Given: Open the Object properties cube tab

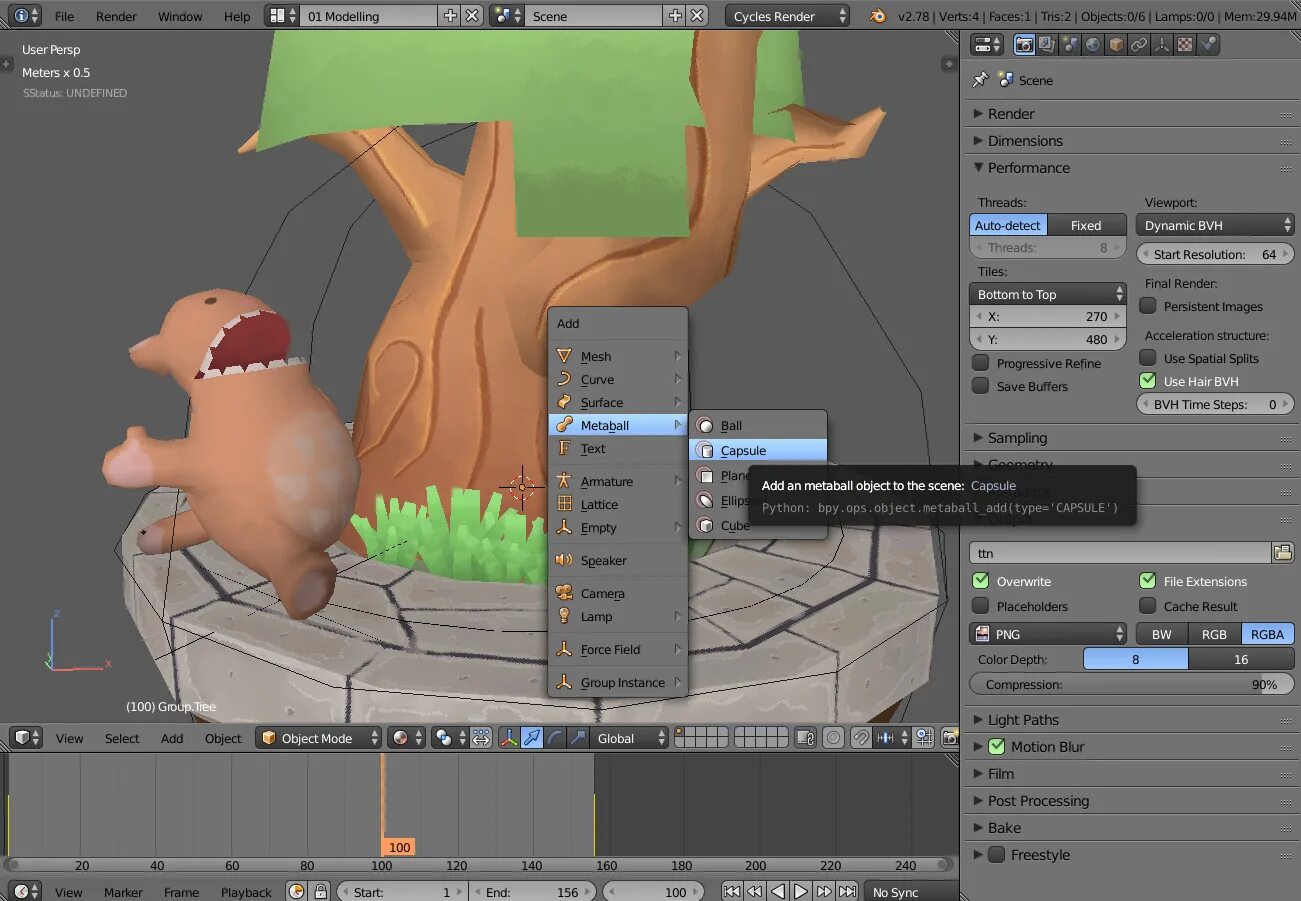Looking at the screenshot, I should [1116, 44].
